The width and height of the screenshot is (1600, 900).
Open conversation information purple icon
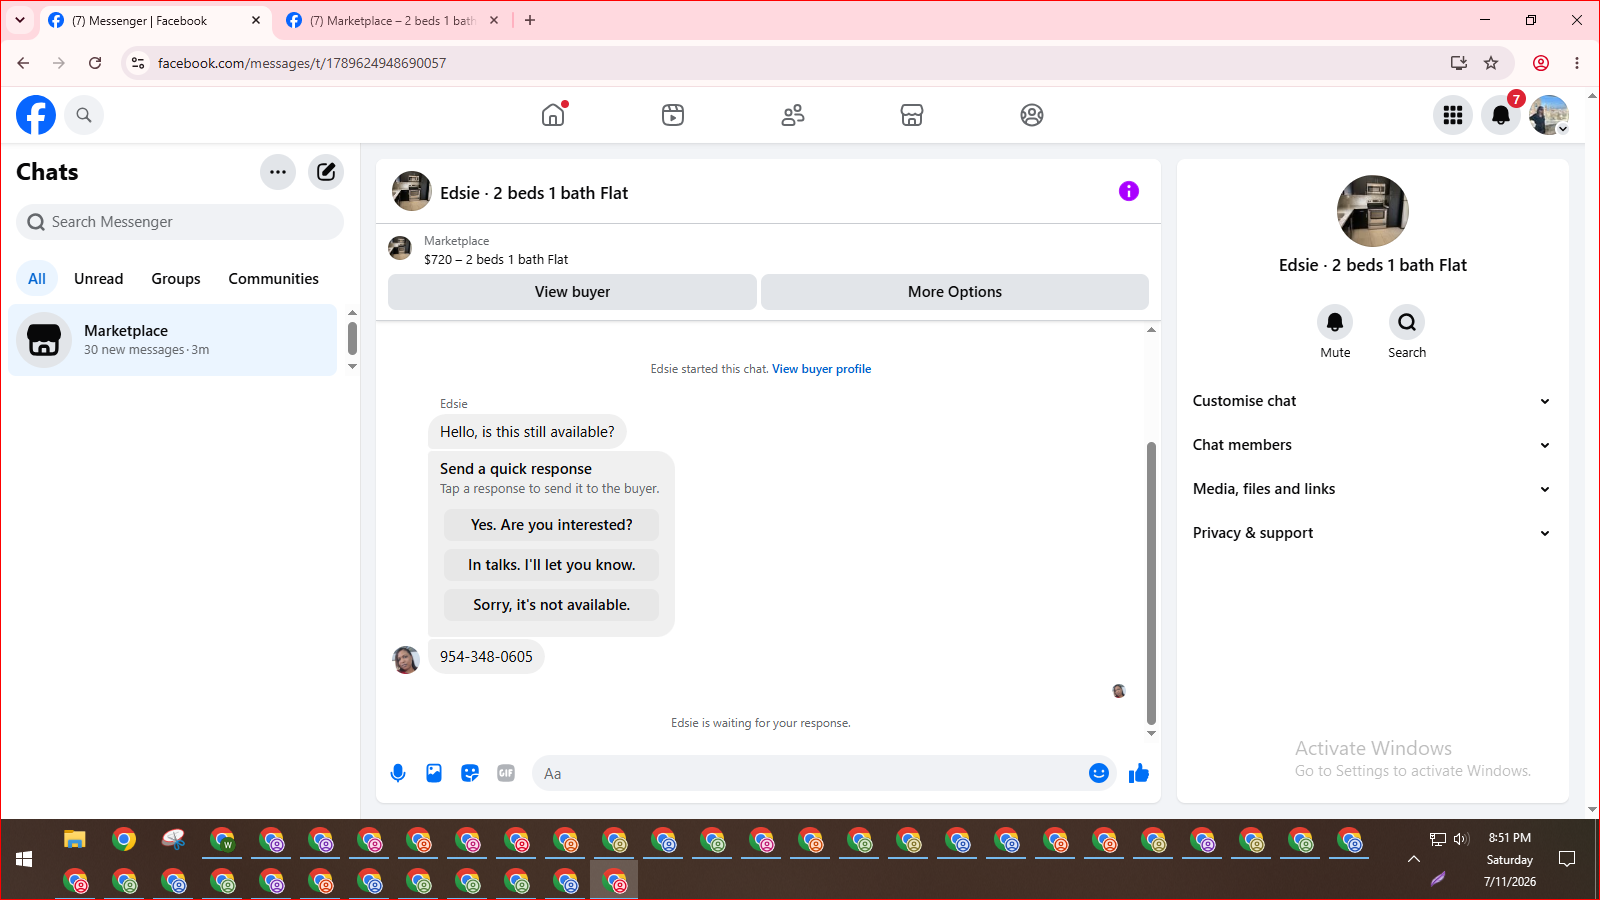(1129, 191)
